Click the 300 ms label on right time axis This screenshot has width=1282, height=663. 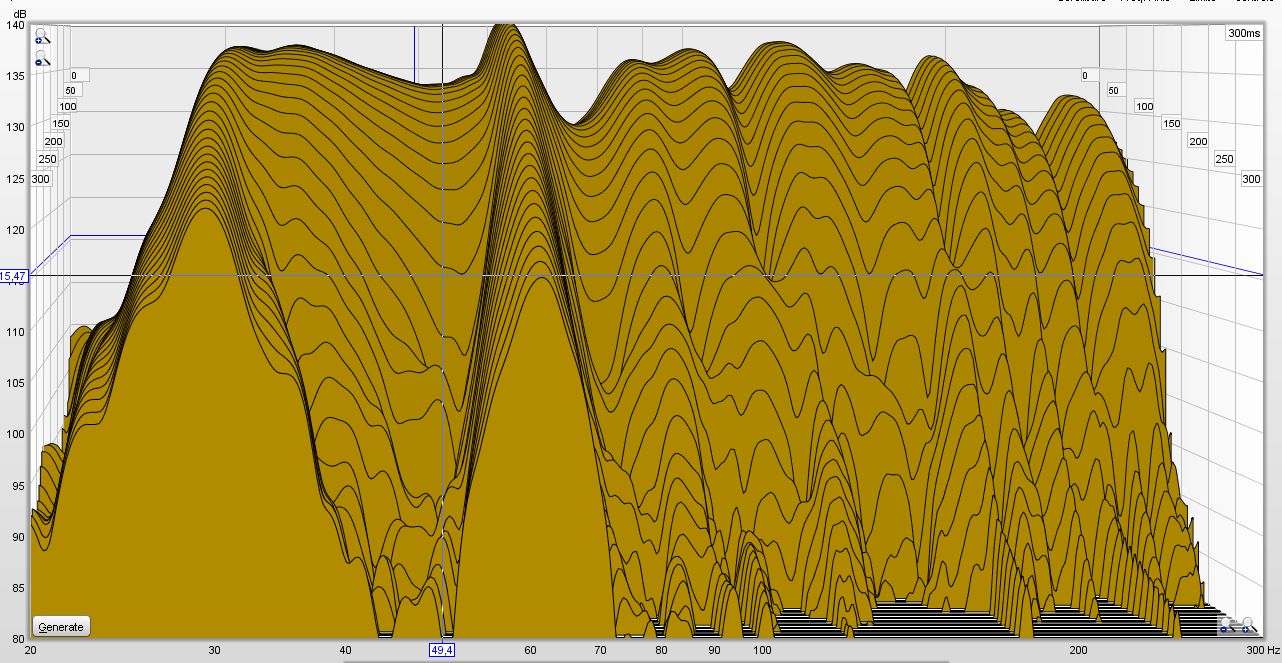1251,179
